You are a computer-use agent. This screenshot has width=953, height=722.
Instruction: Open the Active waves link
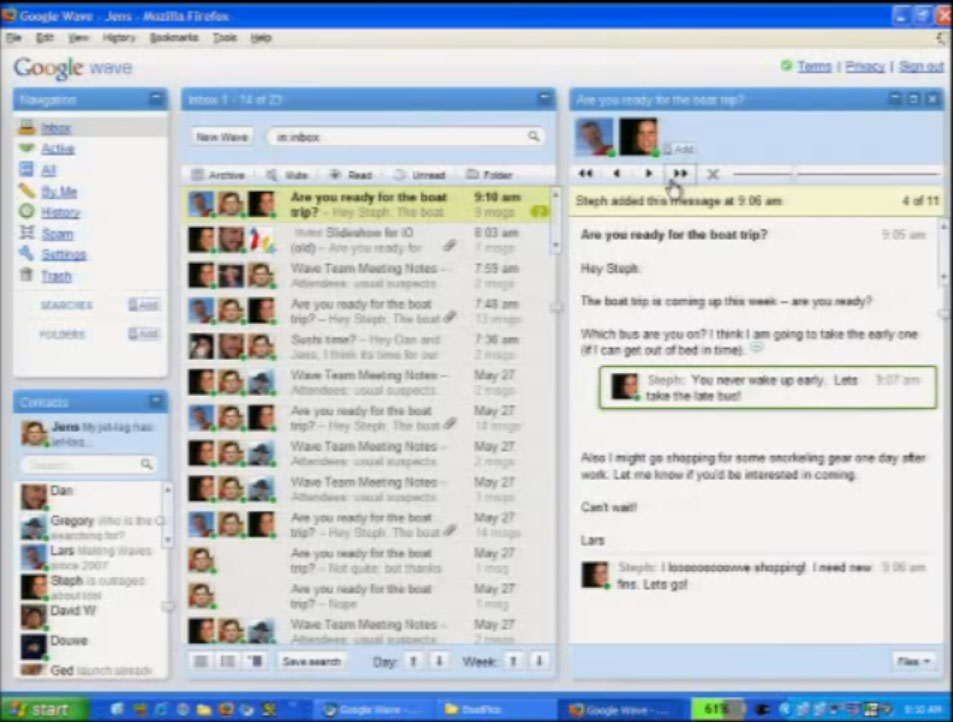point(57,148)
